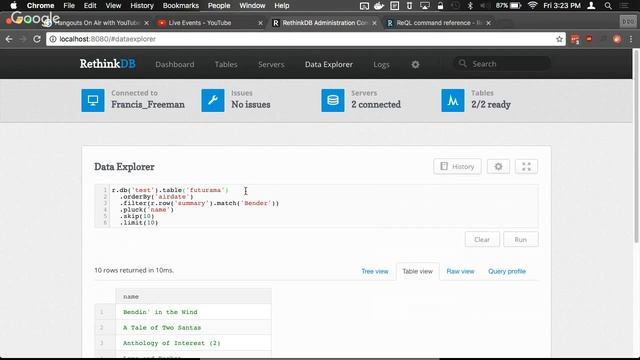
Task: Click the search magnifier icon in navbar
Action: 462,64
